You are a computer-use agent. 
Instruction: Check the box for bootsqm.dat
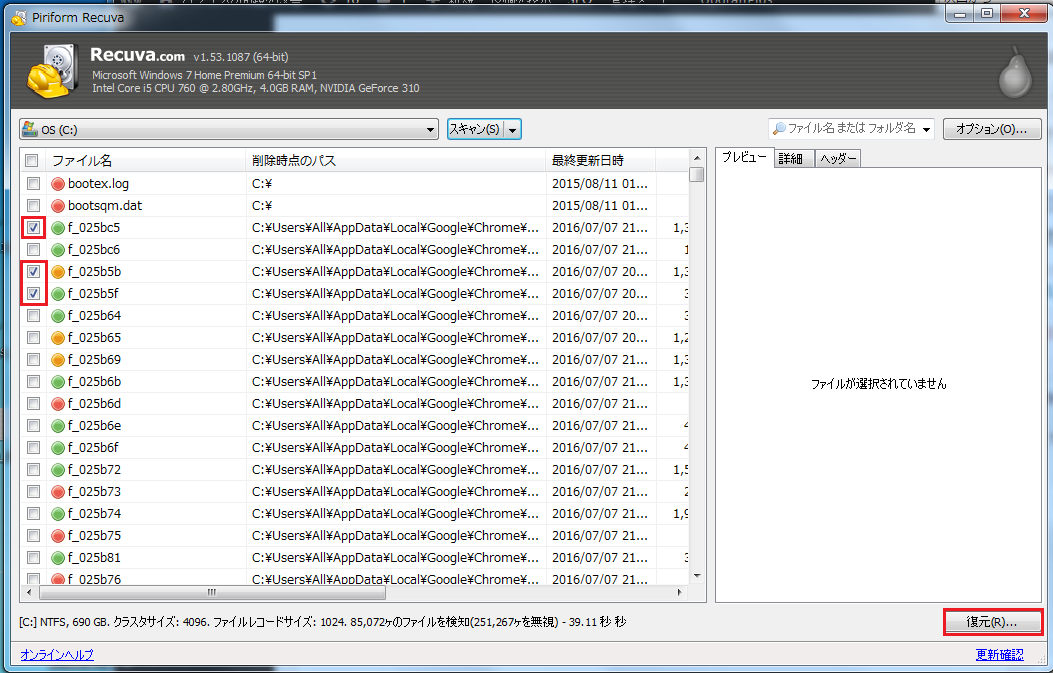pyautogui.click(x=33, y=206)
